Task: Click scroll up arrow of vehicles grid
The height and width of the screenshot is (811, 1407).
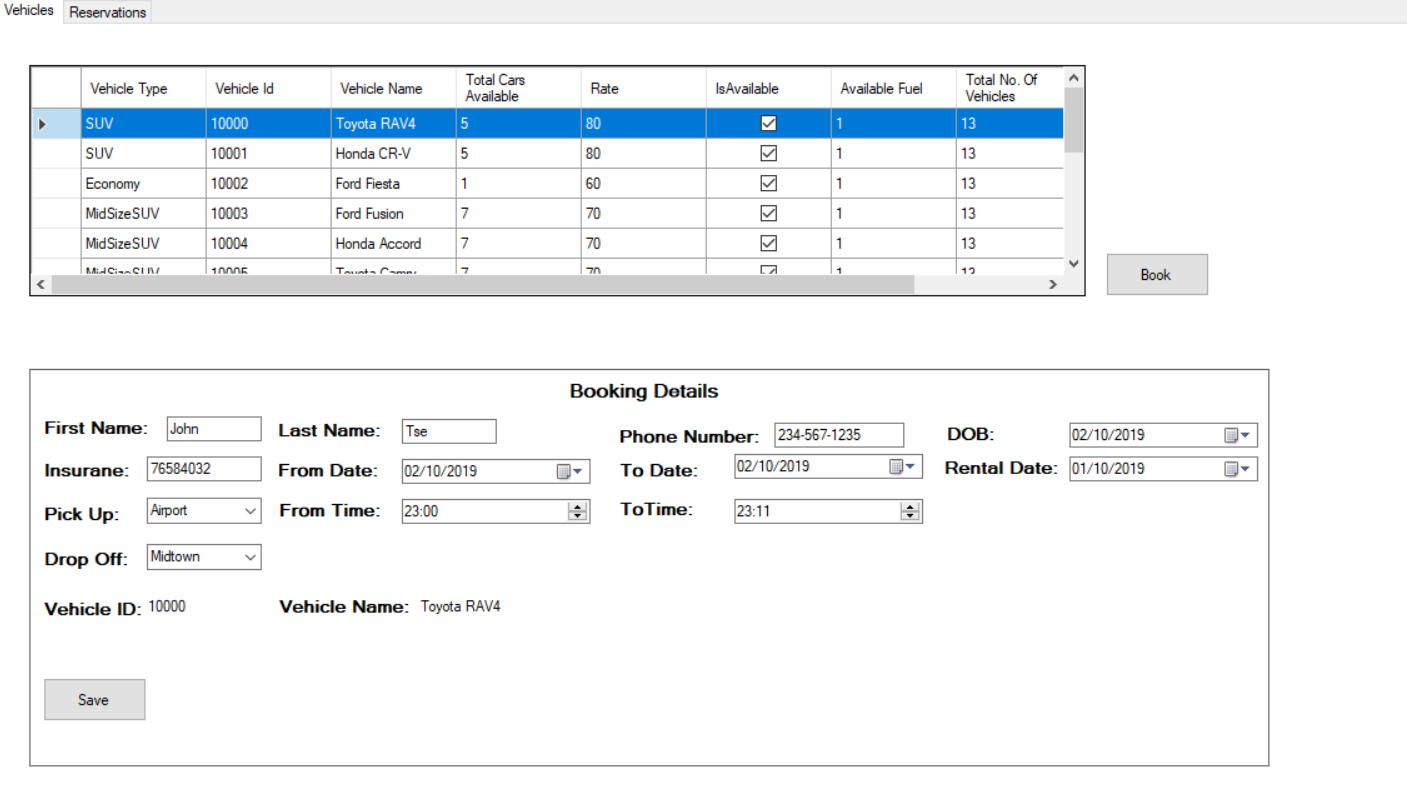Action: coord(1073,77)
